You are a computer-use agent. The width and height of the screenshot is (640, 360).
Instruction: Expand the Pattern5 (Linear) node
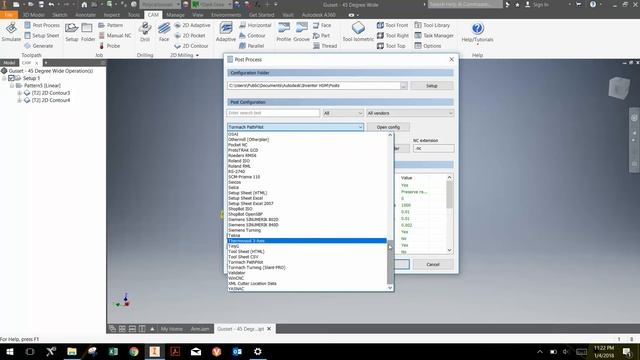[12, 85]
